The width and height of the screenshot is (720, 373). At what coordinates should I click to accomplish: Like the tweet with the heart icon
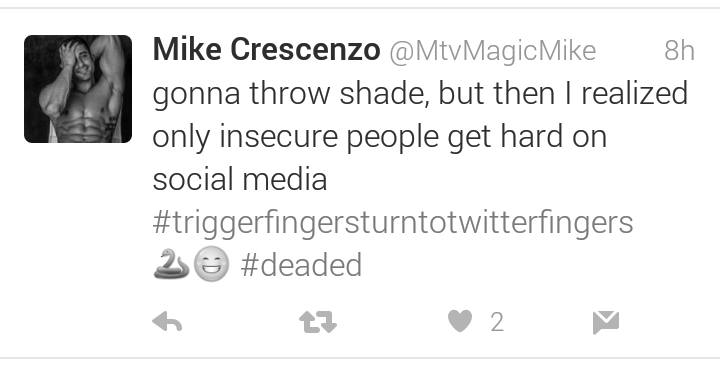click(x=460, y=321)
